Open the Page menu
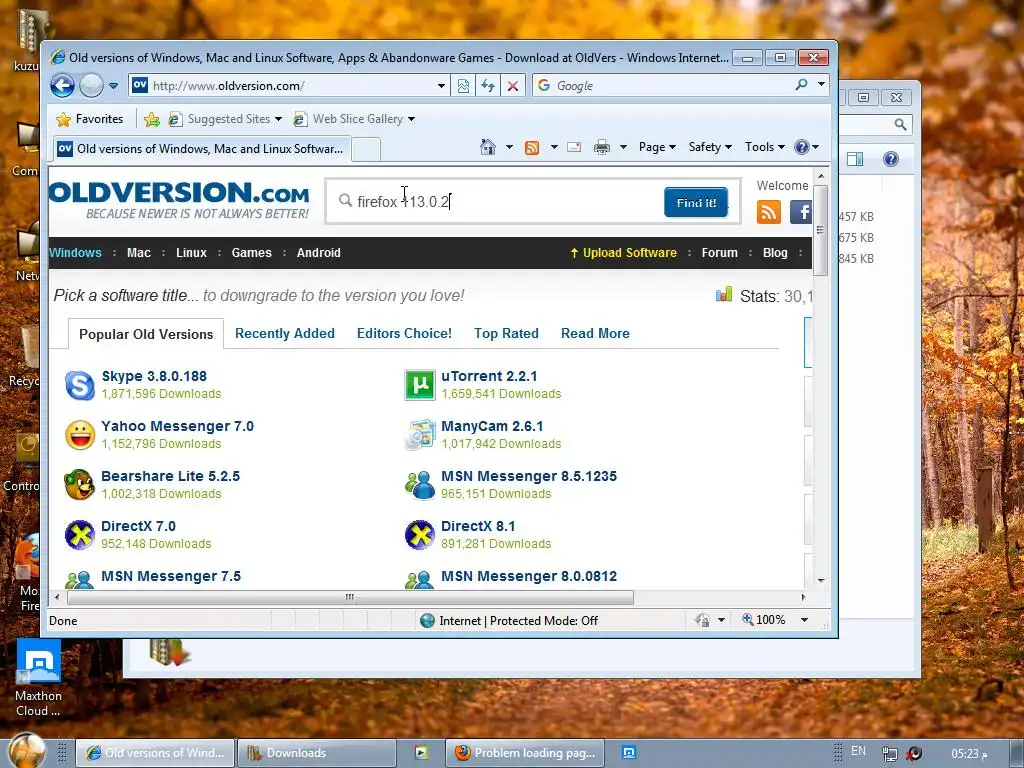The height and width of the screenshot is (768, 1024). pyautogui.click(x=657, y=147)
